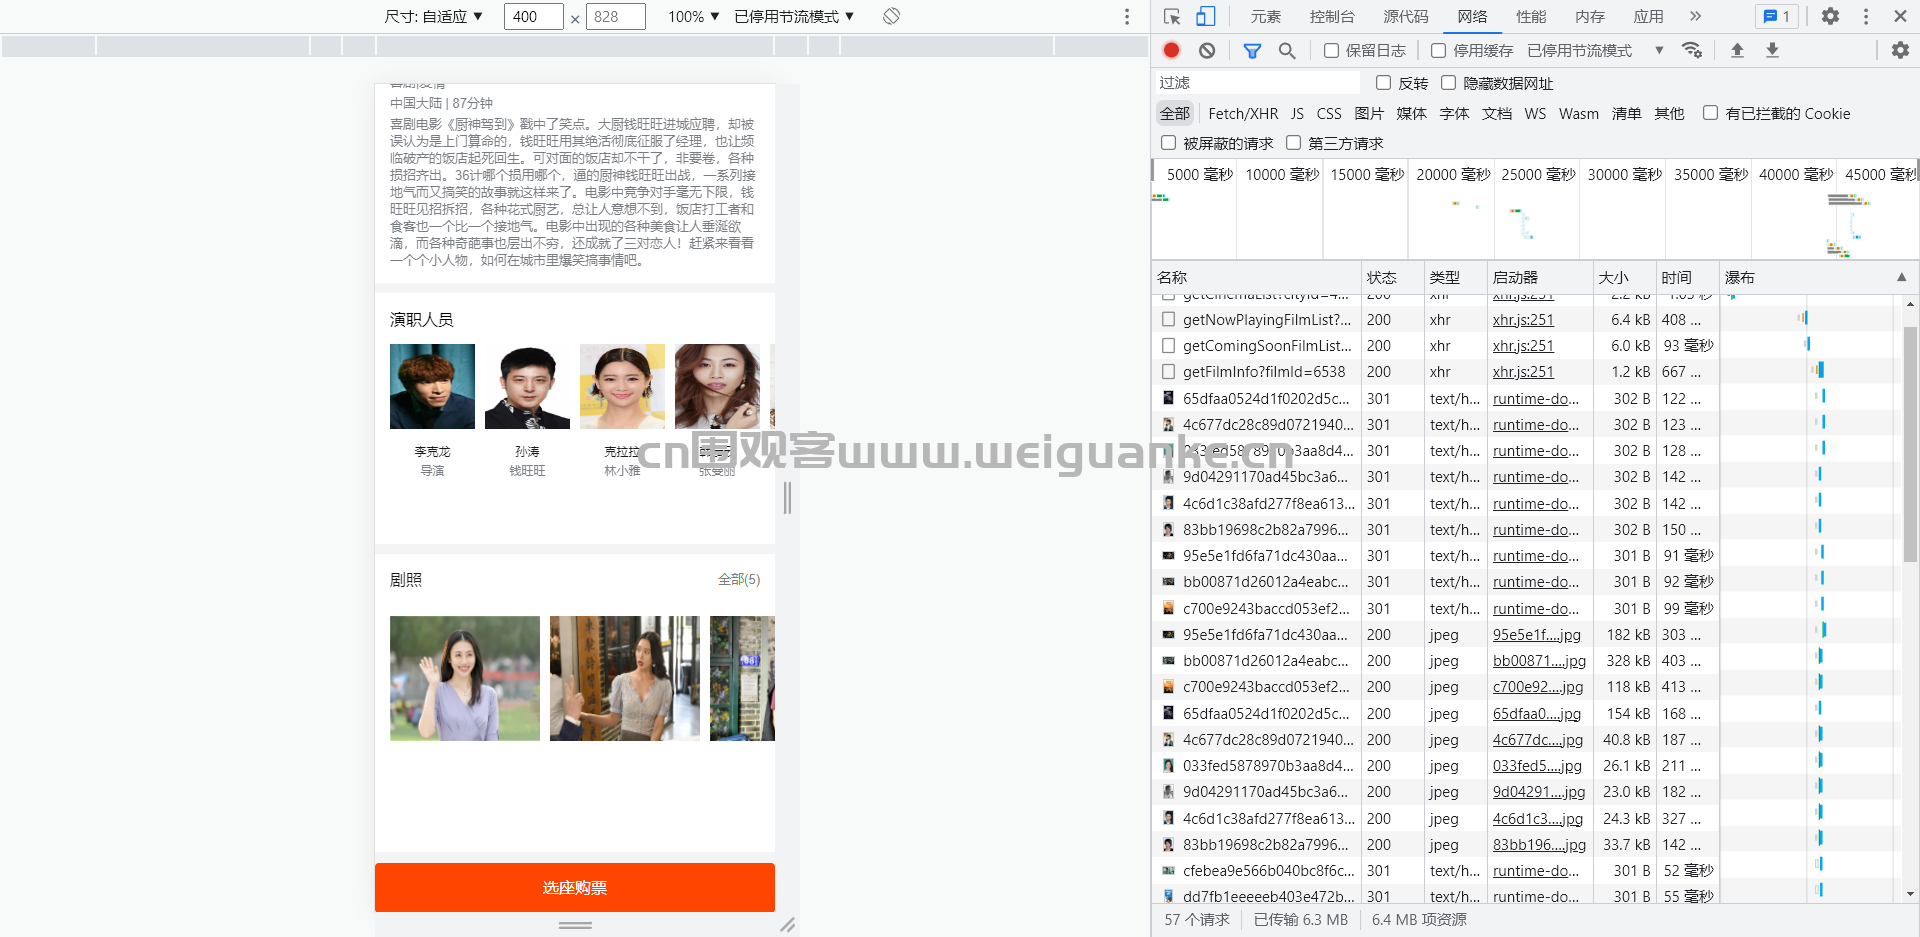Import HAR file upload icon
This screenshot has height=937, width=1920.
(1737, 50)
